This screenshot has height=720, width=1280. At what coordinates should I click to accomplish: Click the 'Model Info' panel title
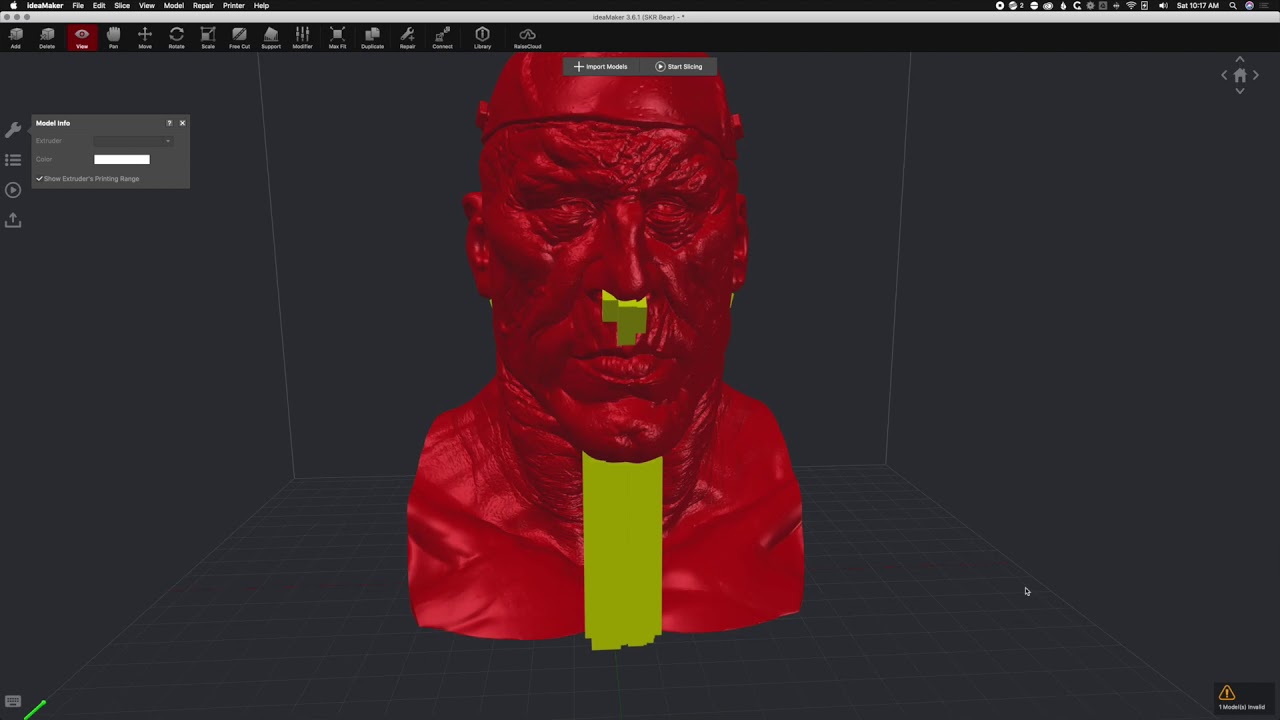[53, 123]
